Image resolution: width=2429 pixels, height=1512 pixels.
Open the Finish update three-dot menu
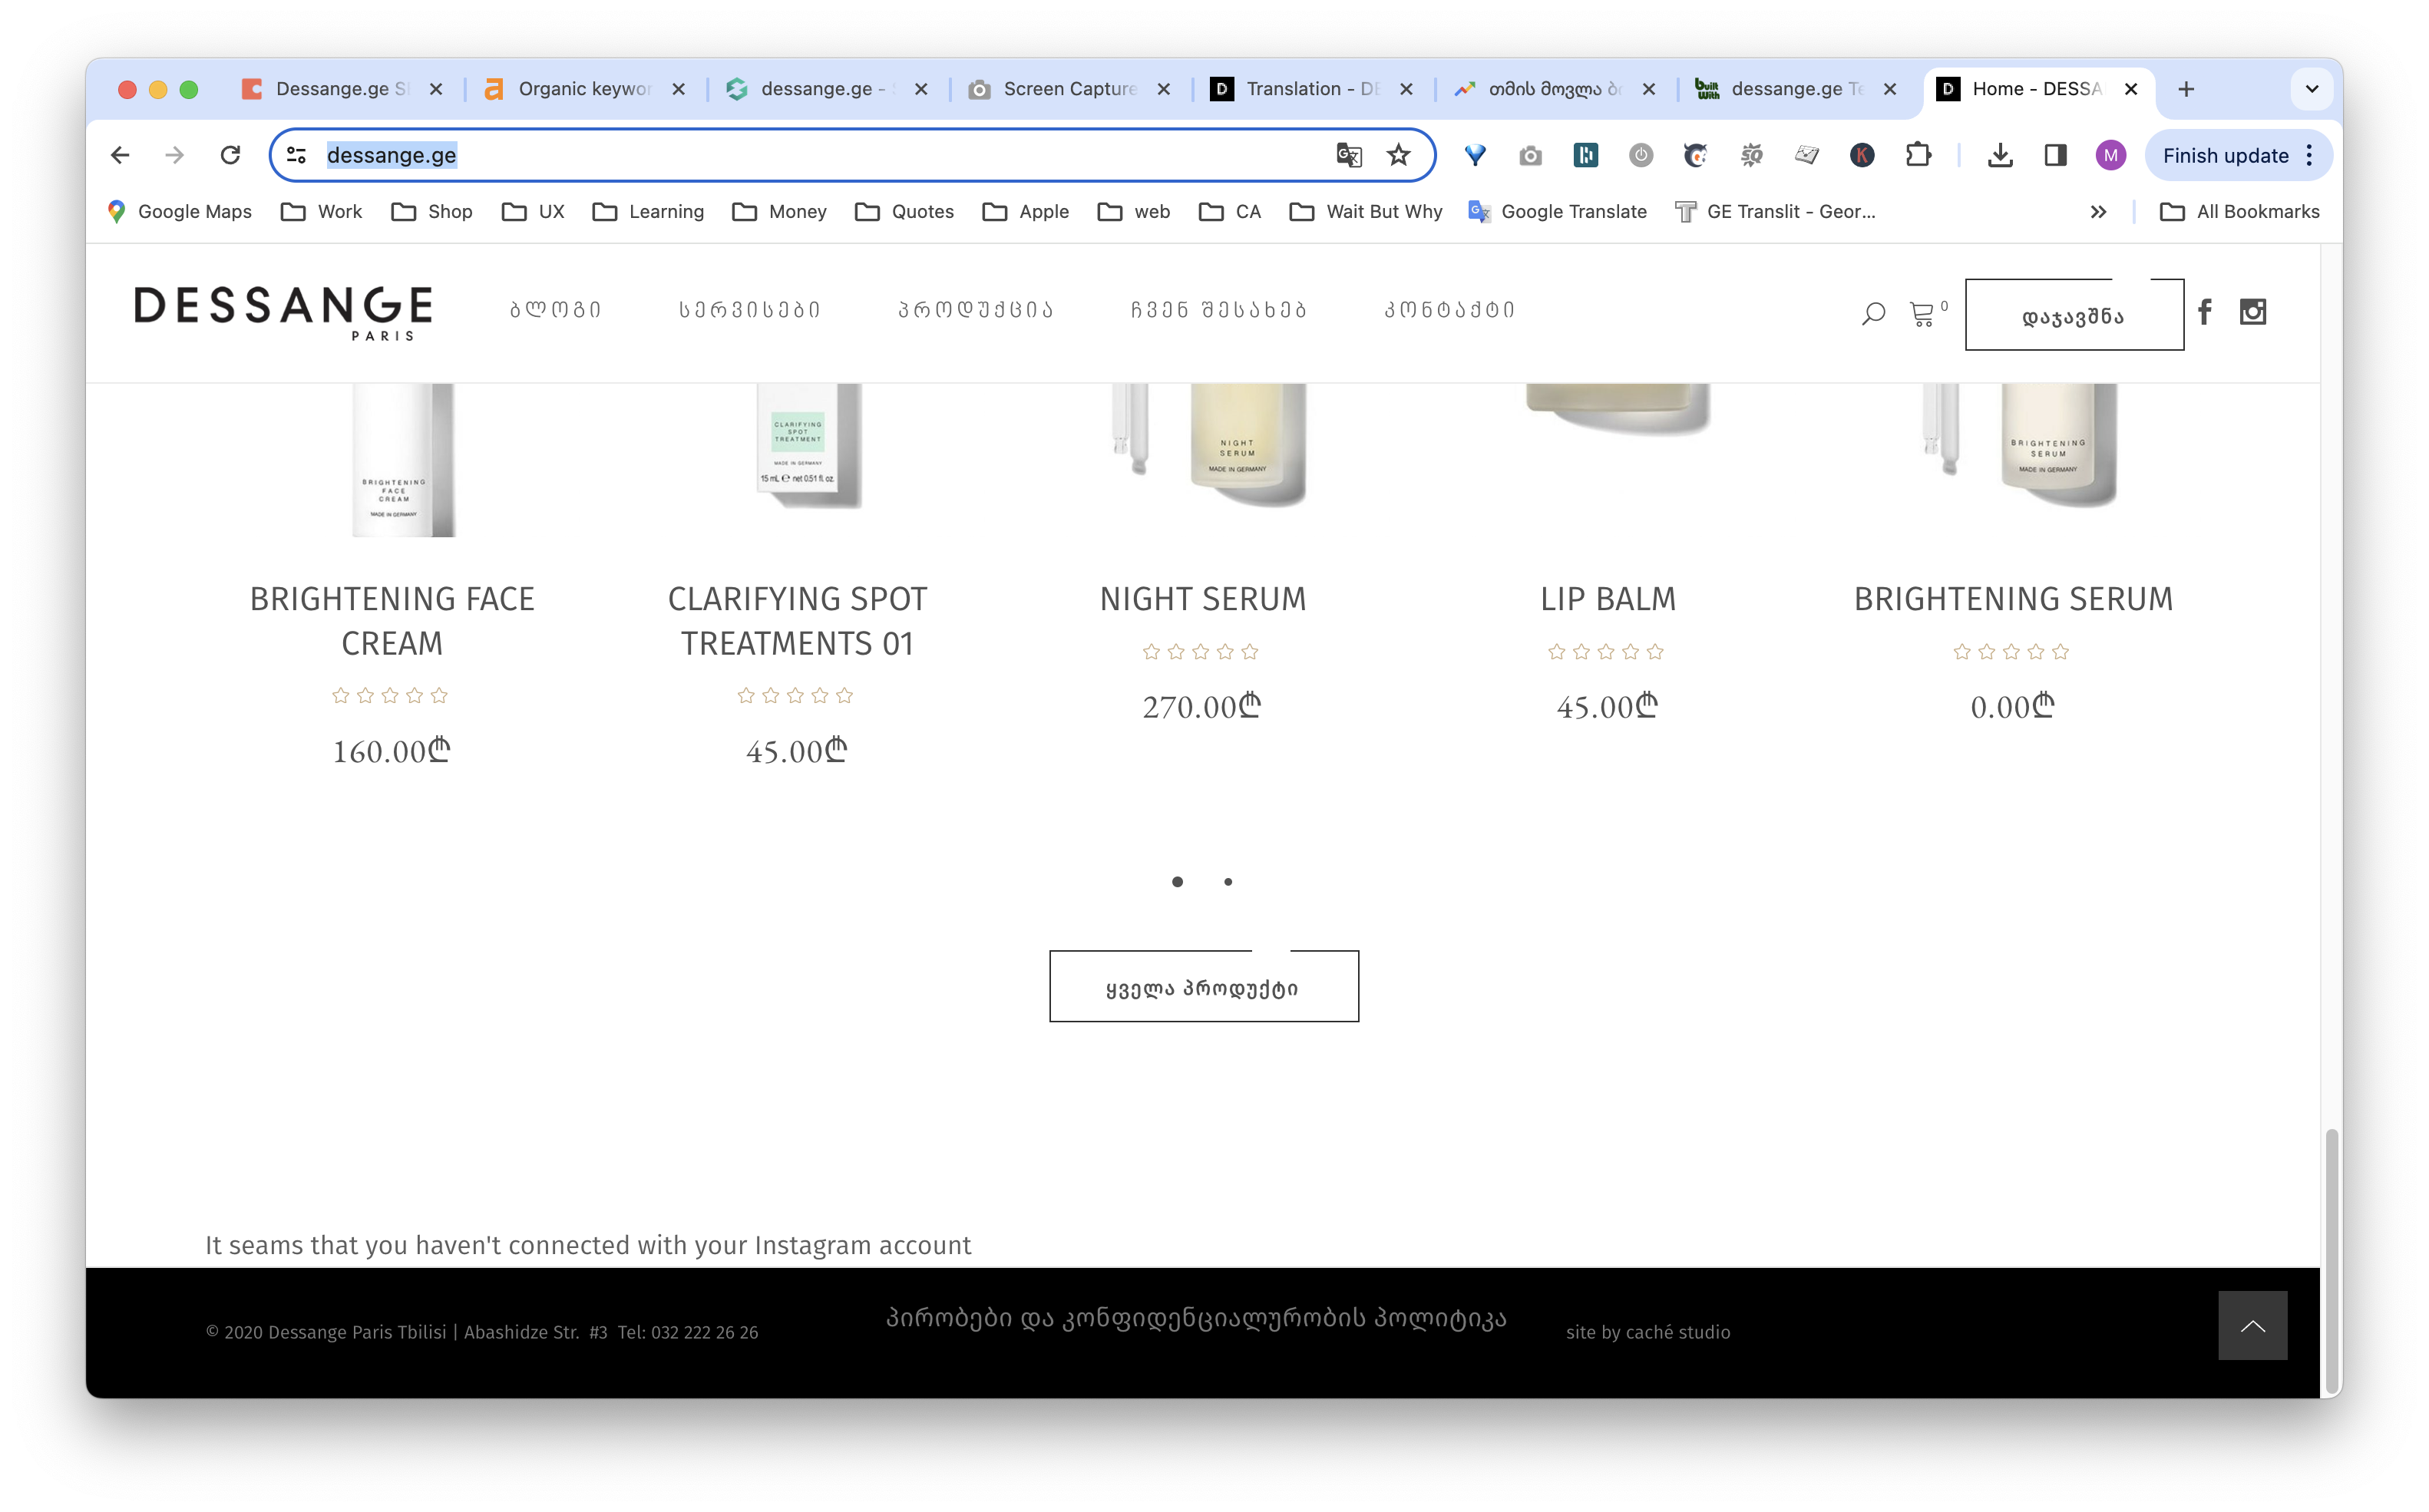tap(2309, 155)
